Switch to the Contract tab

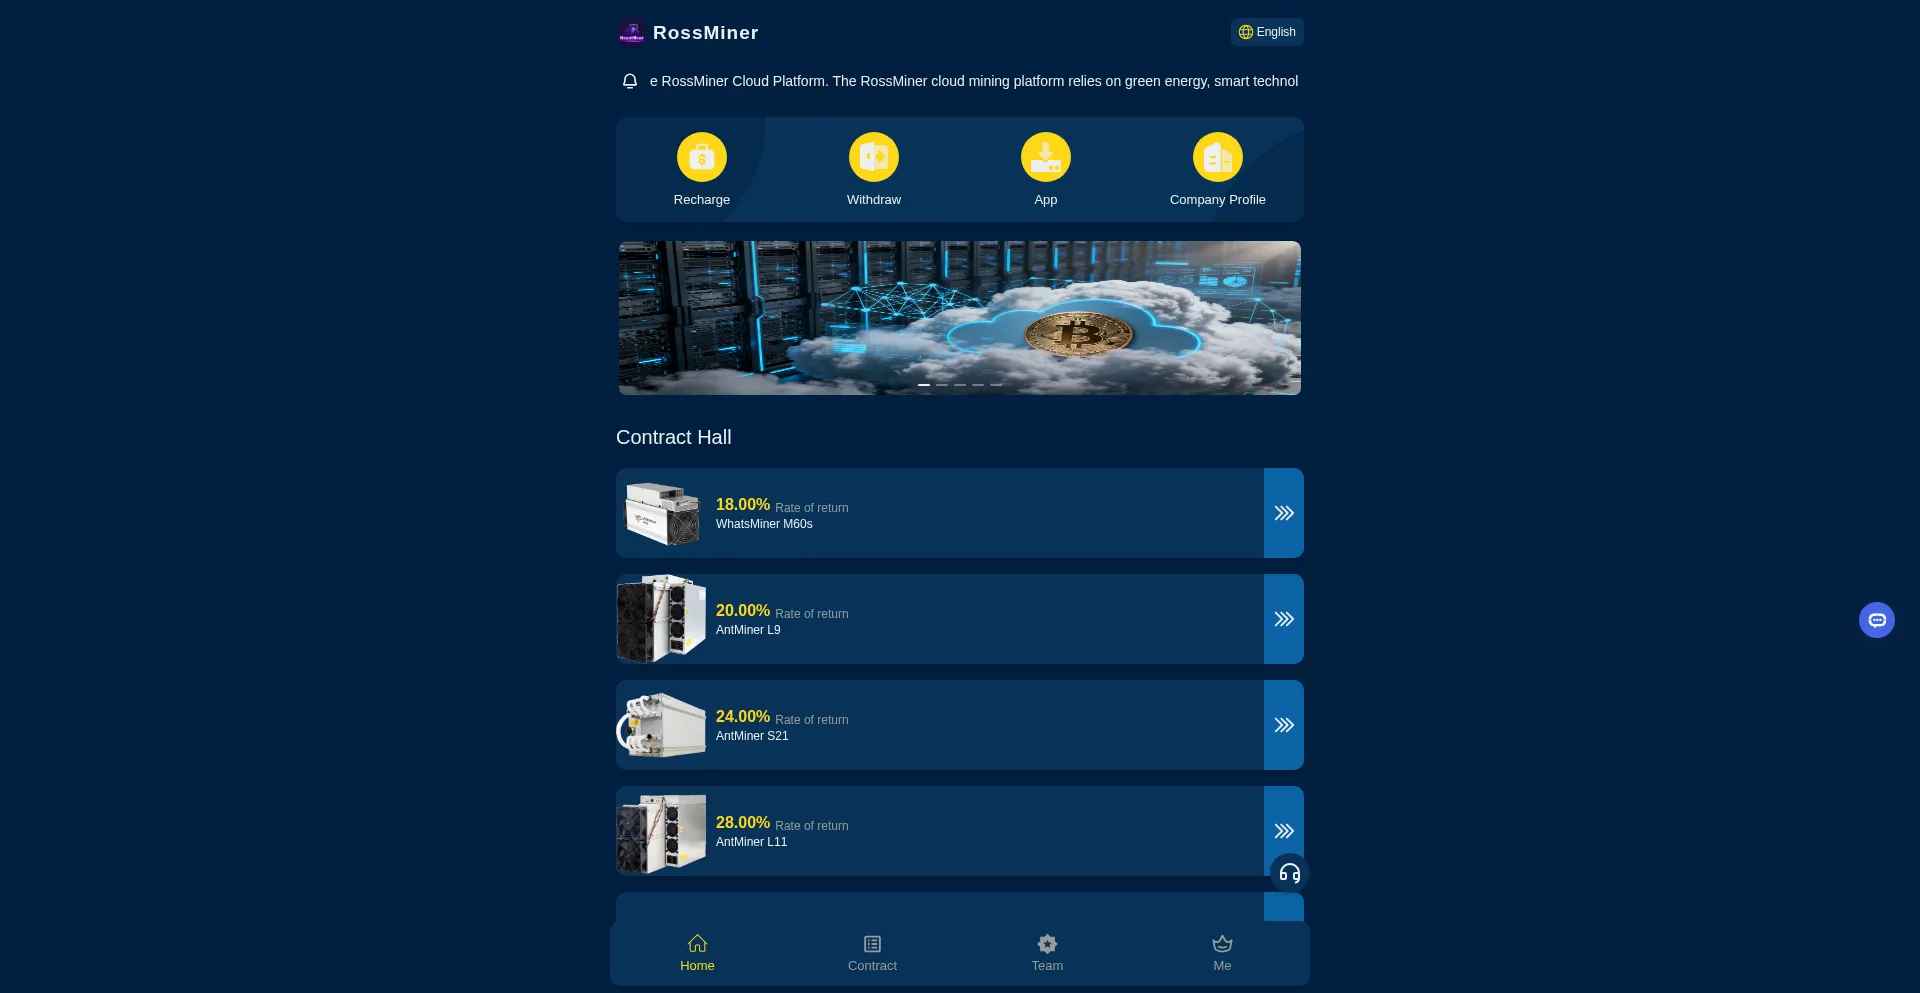click(872, 953)
